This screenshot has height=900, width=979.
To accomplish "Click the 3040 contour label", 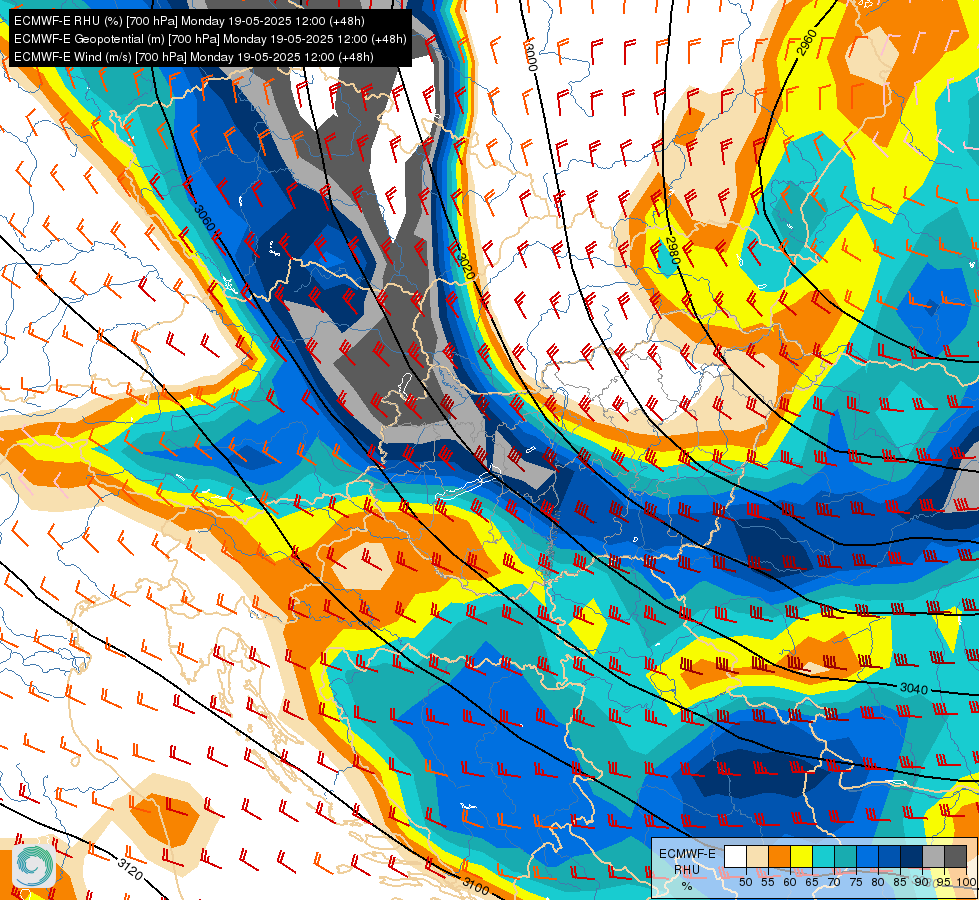I will coord(914,688).
